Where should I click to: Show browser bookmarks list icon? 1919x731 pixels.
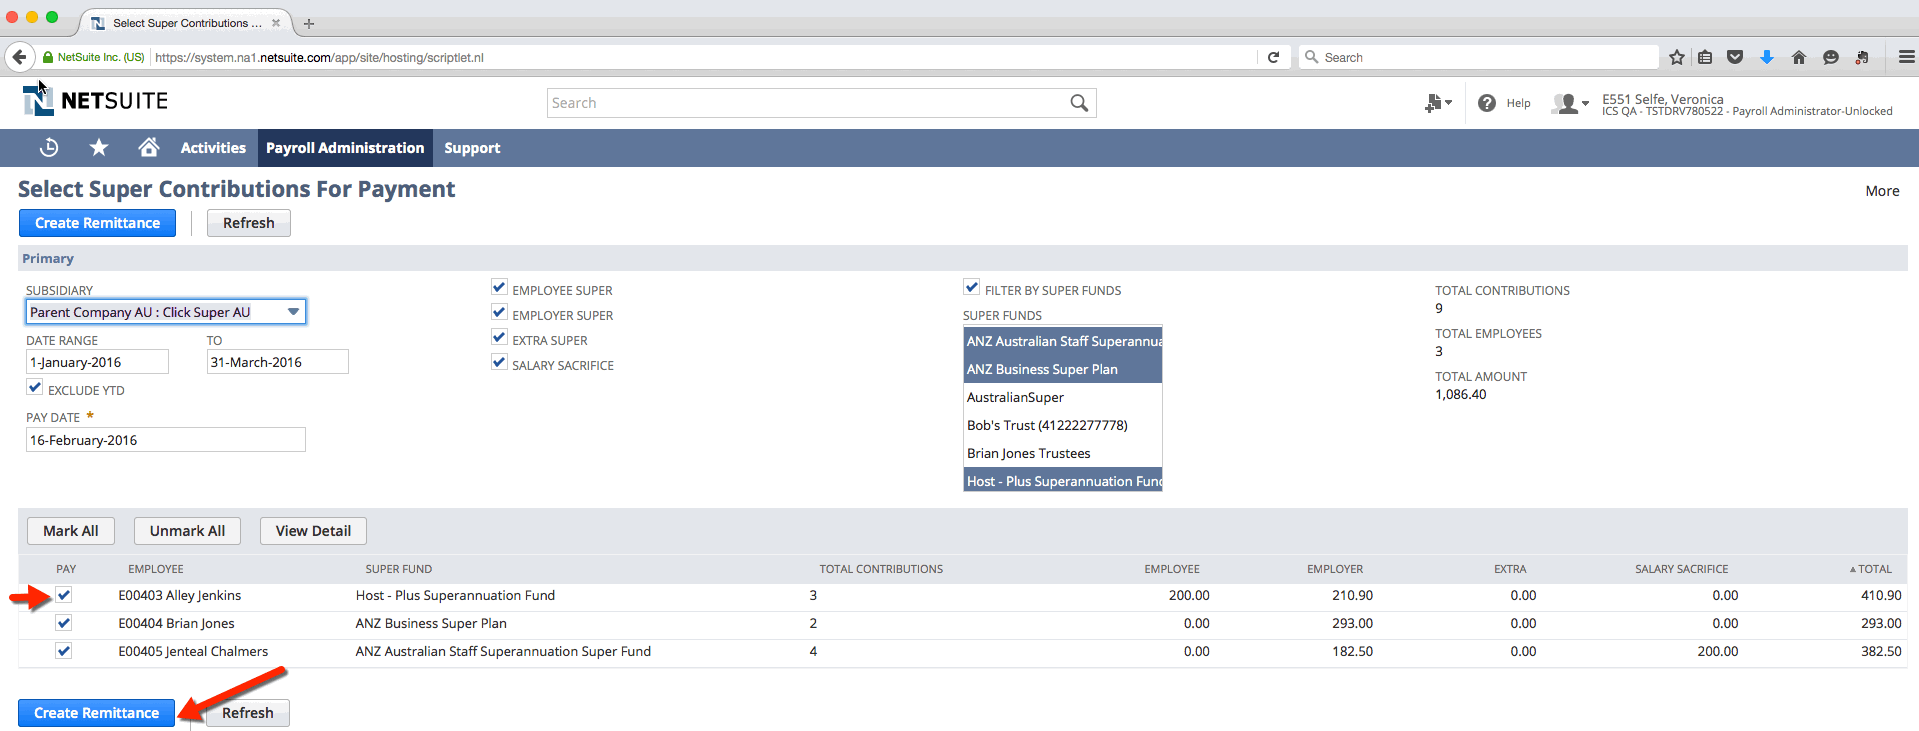[1705, 57]
